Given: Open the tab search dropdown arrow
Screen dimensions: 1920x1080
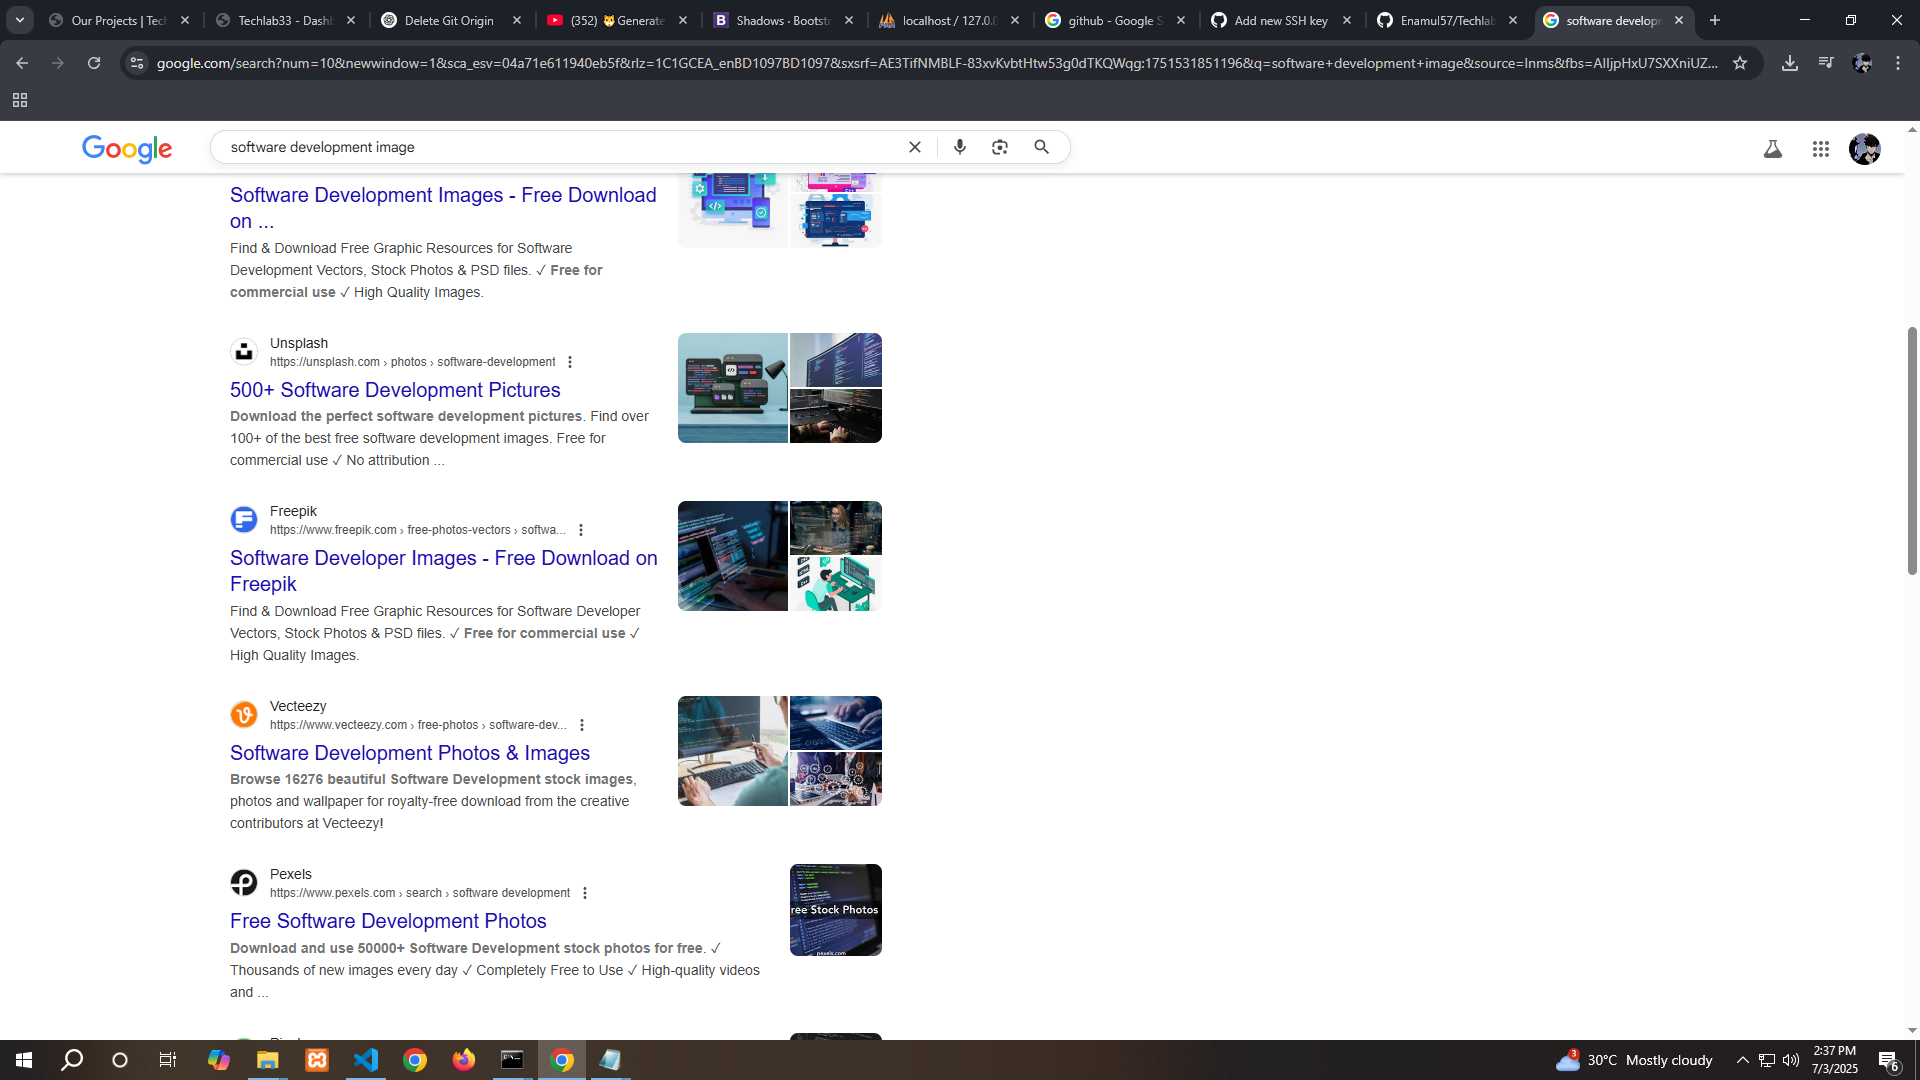Looking at the screenshot, I should point(20,20).
